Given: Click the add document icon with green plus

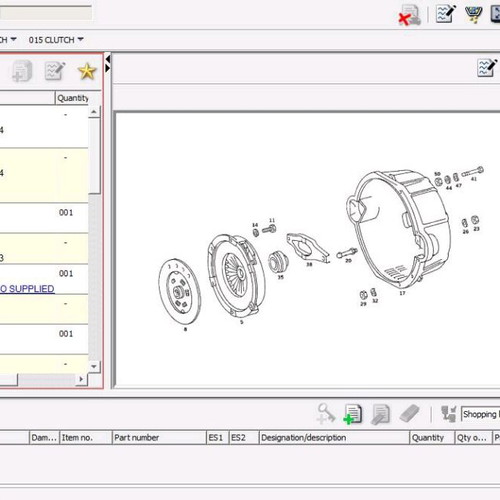Looking at the screenshot, I should coord(352,414).
